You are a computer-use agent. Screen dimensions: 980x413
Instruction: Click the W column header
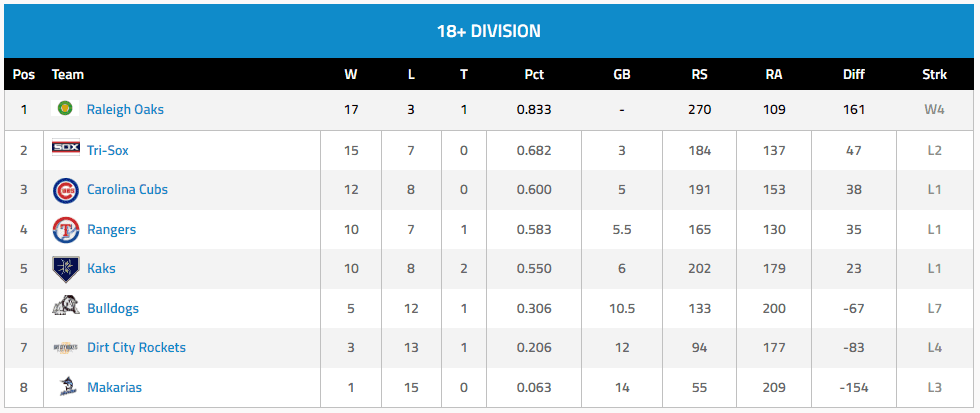(350, 74)
